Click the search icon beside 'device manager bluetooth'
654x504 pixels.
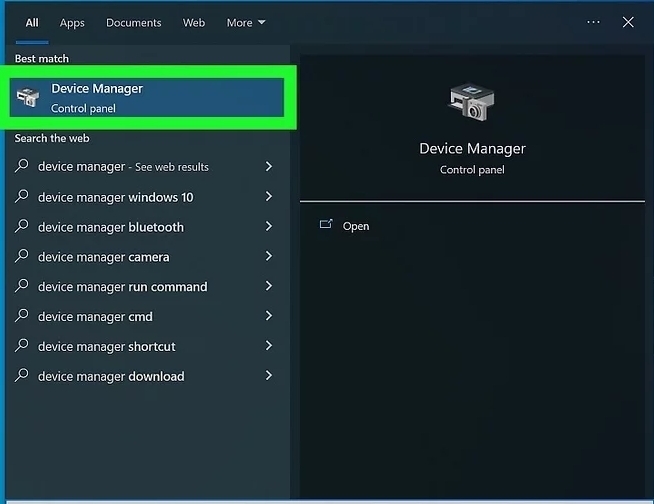[22, 226]
